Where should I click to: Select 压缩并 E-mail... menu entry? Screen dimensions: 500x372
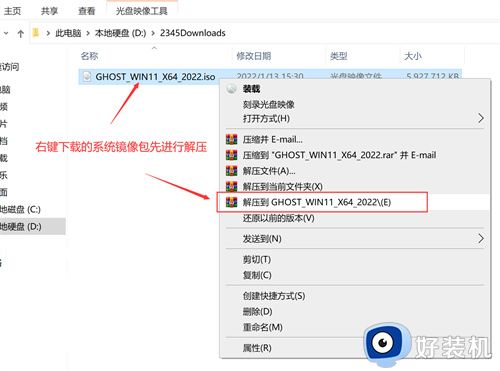click(x=273, y=139)
